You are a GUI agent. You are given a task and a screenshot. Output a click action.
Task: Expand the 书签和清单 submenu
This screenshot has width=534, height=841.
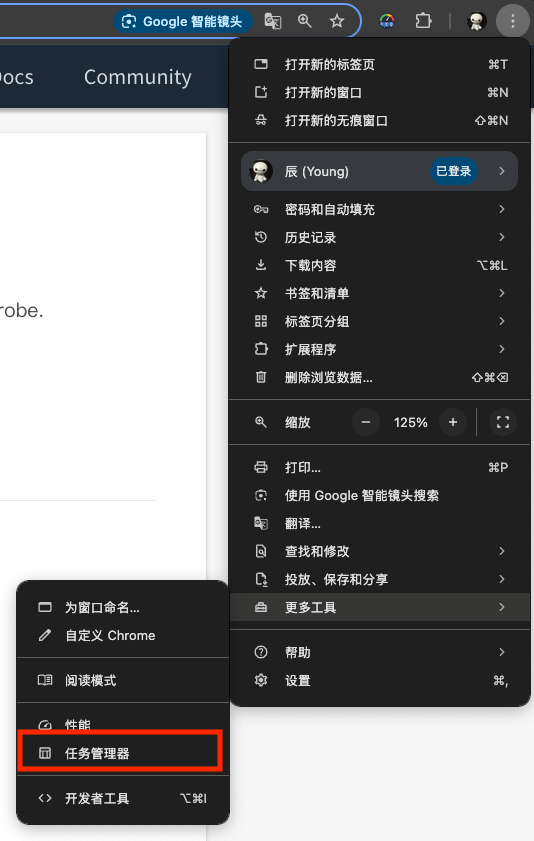[380, 293]
